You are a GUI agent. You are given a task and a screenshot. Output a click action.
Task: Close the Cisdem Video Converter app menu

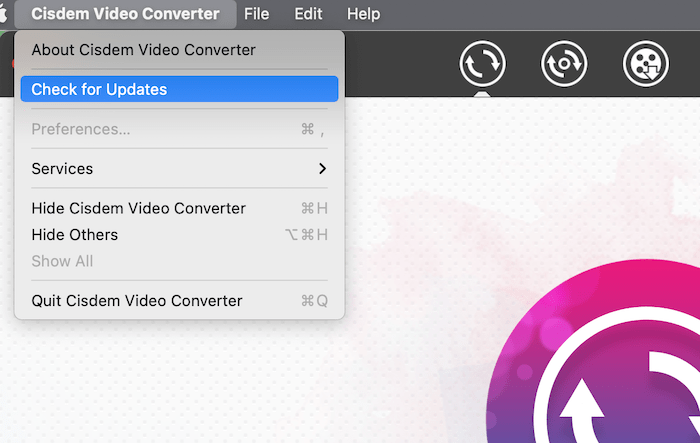[125, 14]
